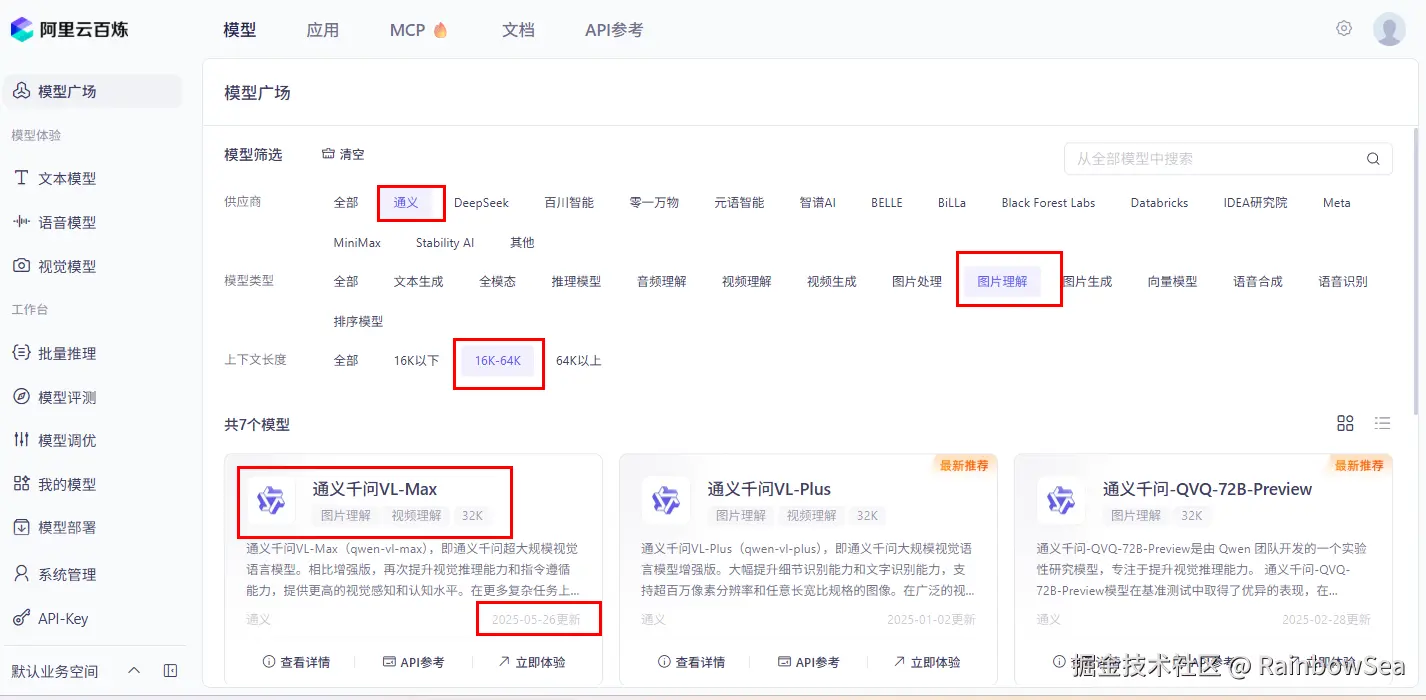Click the 通义千问VL-Max card title
This screenshot has height=700, width=1426.
point(375,489)
